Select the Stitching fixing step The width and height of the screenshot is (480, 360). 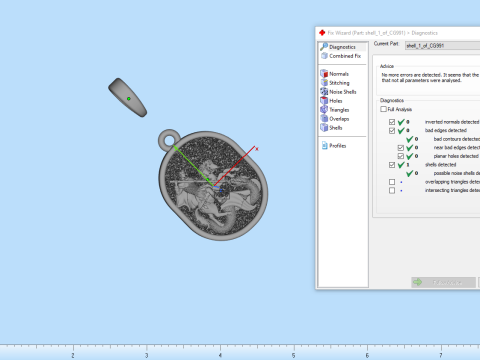(x=335, y=83)
